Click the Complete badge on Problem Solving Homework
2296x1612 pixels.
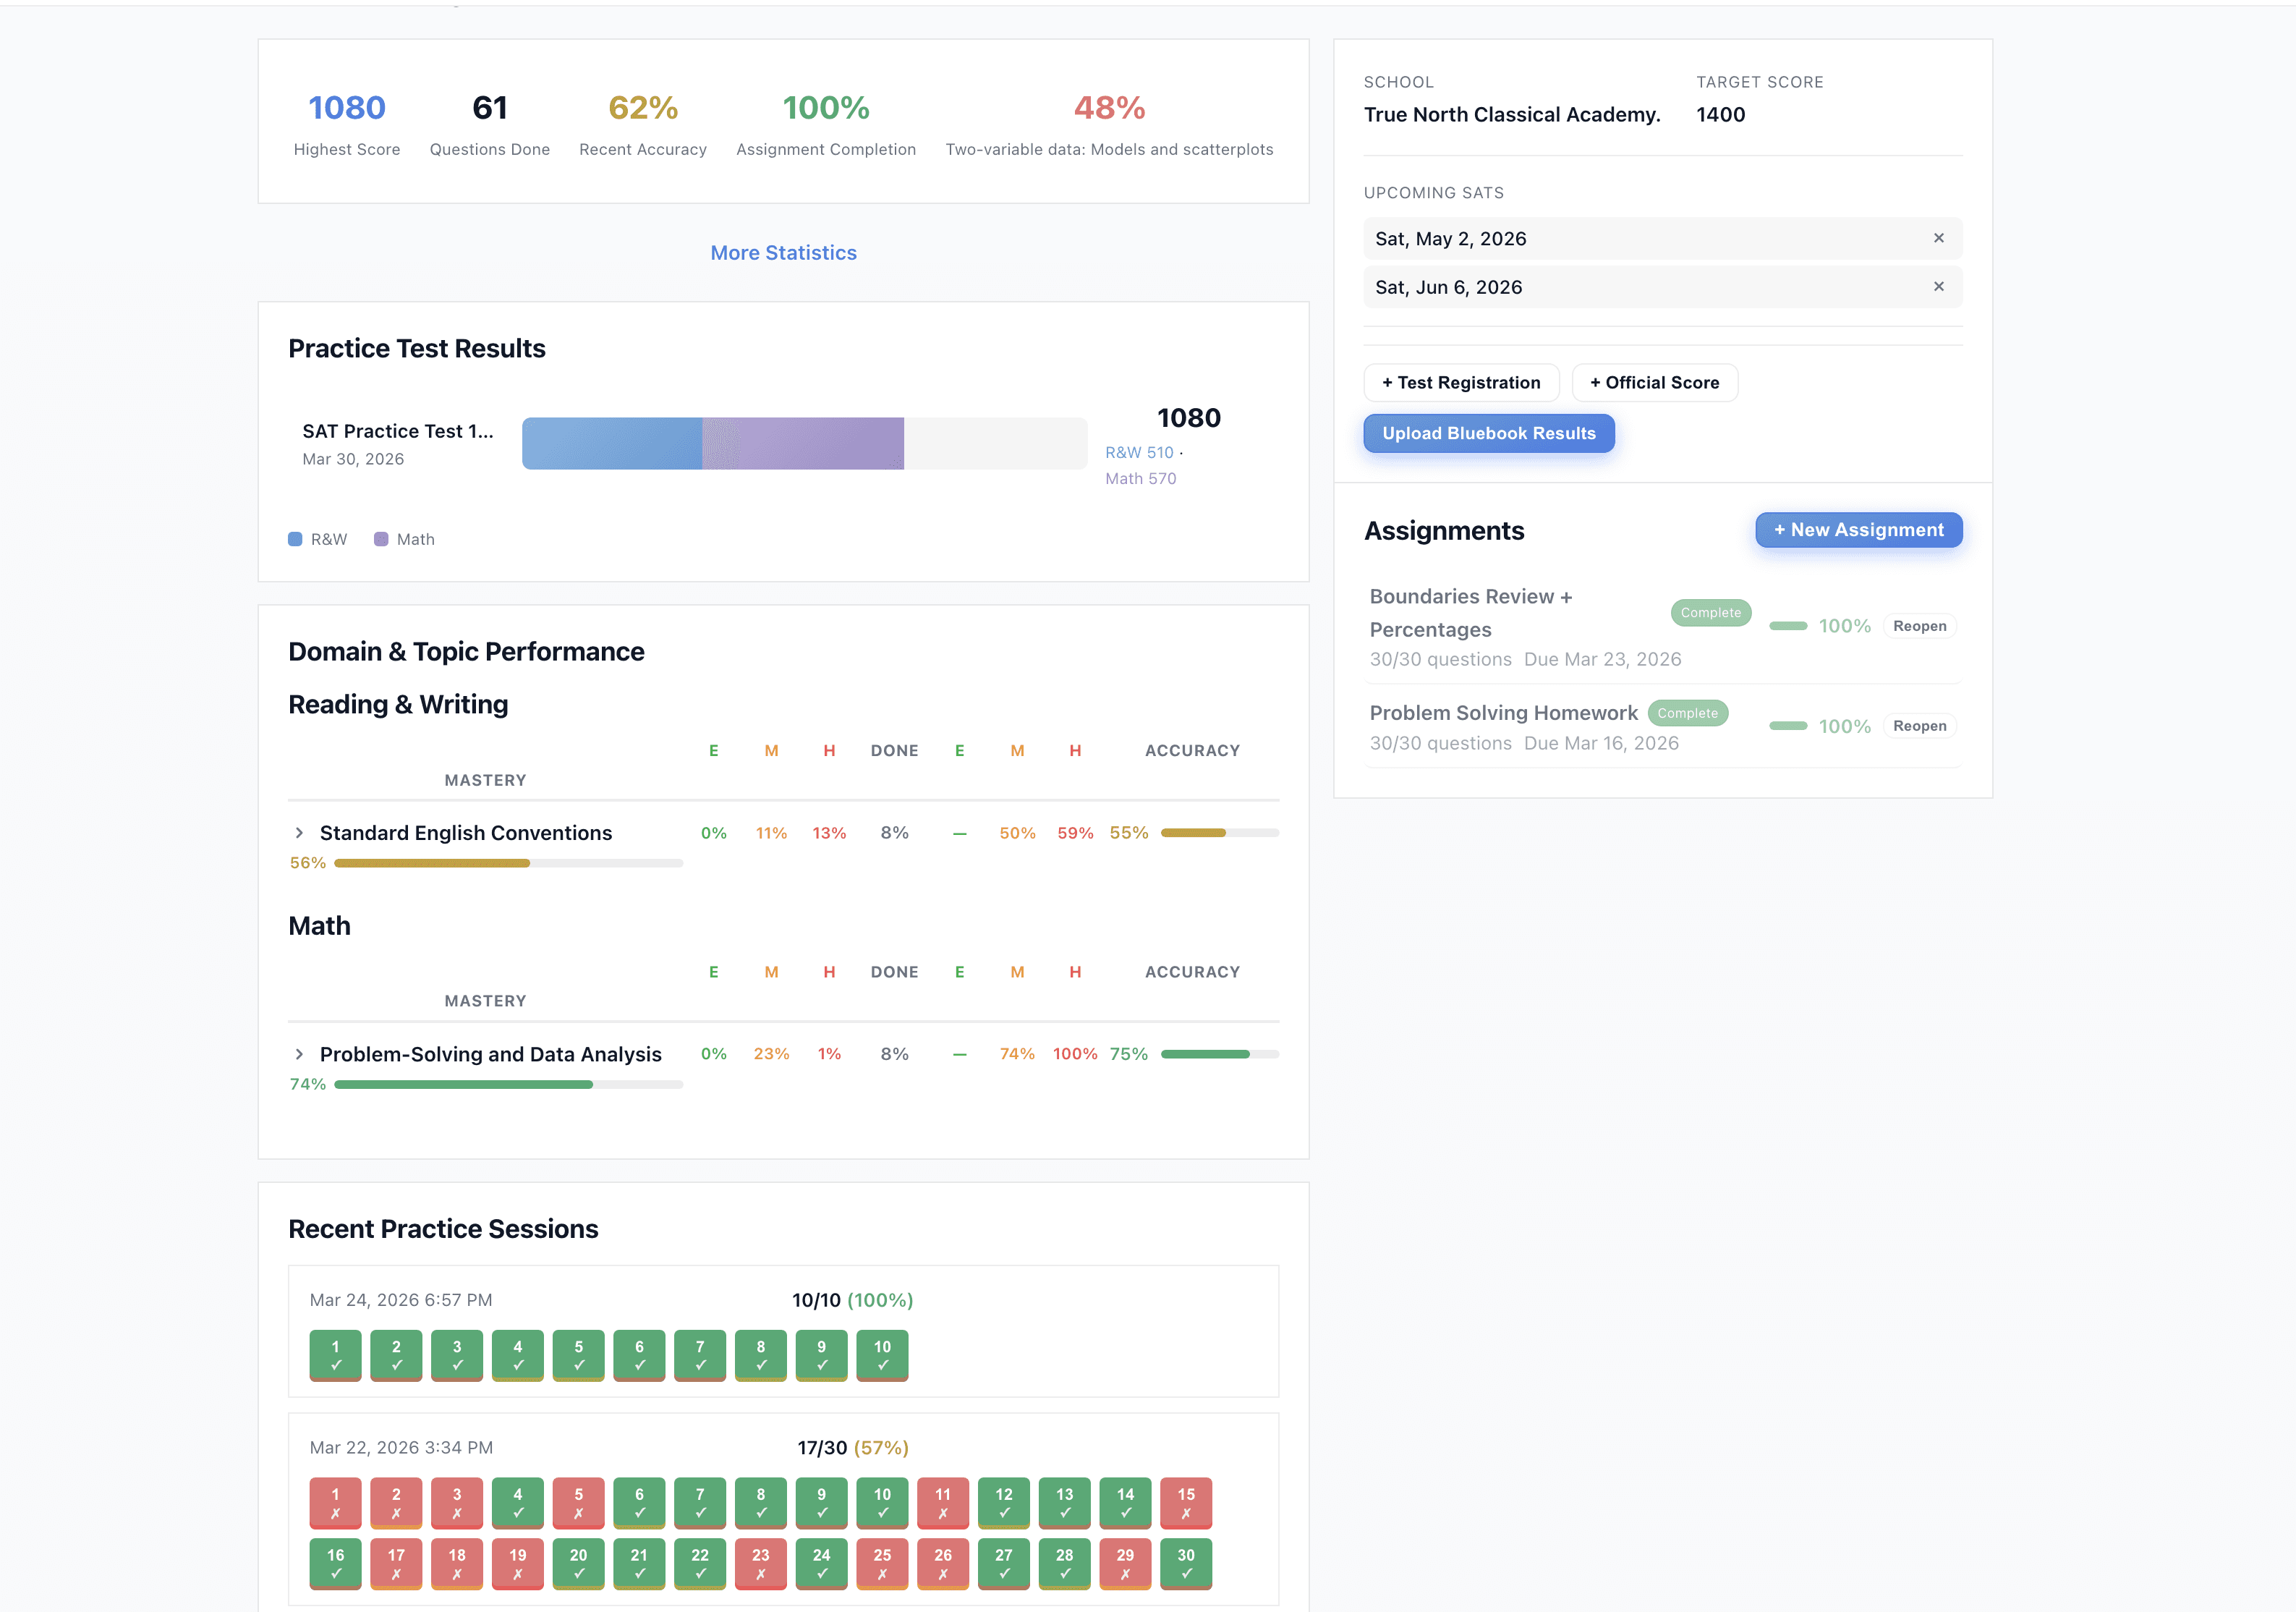point(1688,712)
